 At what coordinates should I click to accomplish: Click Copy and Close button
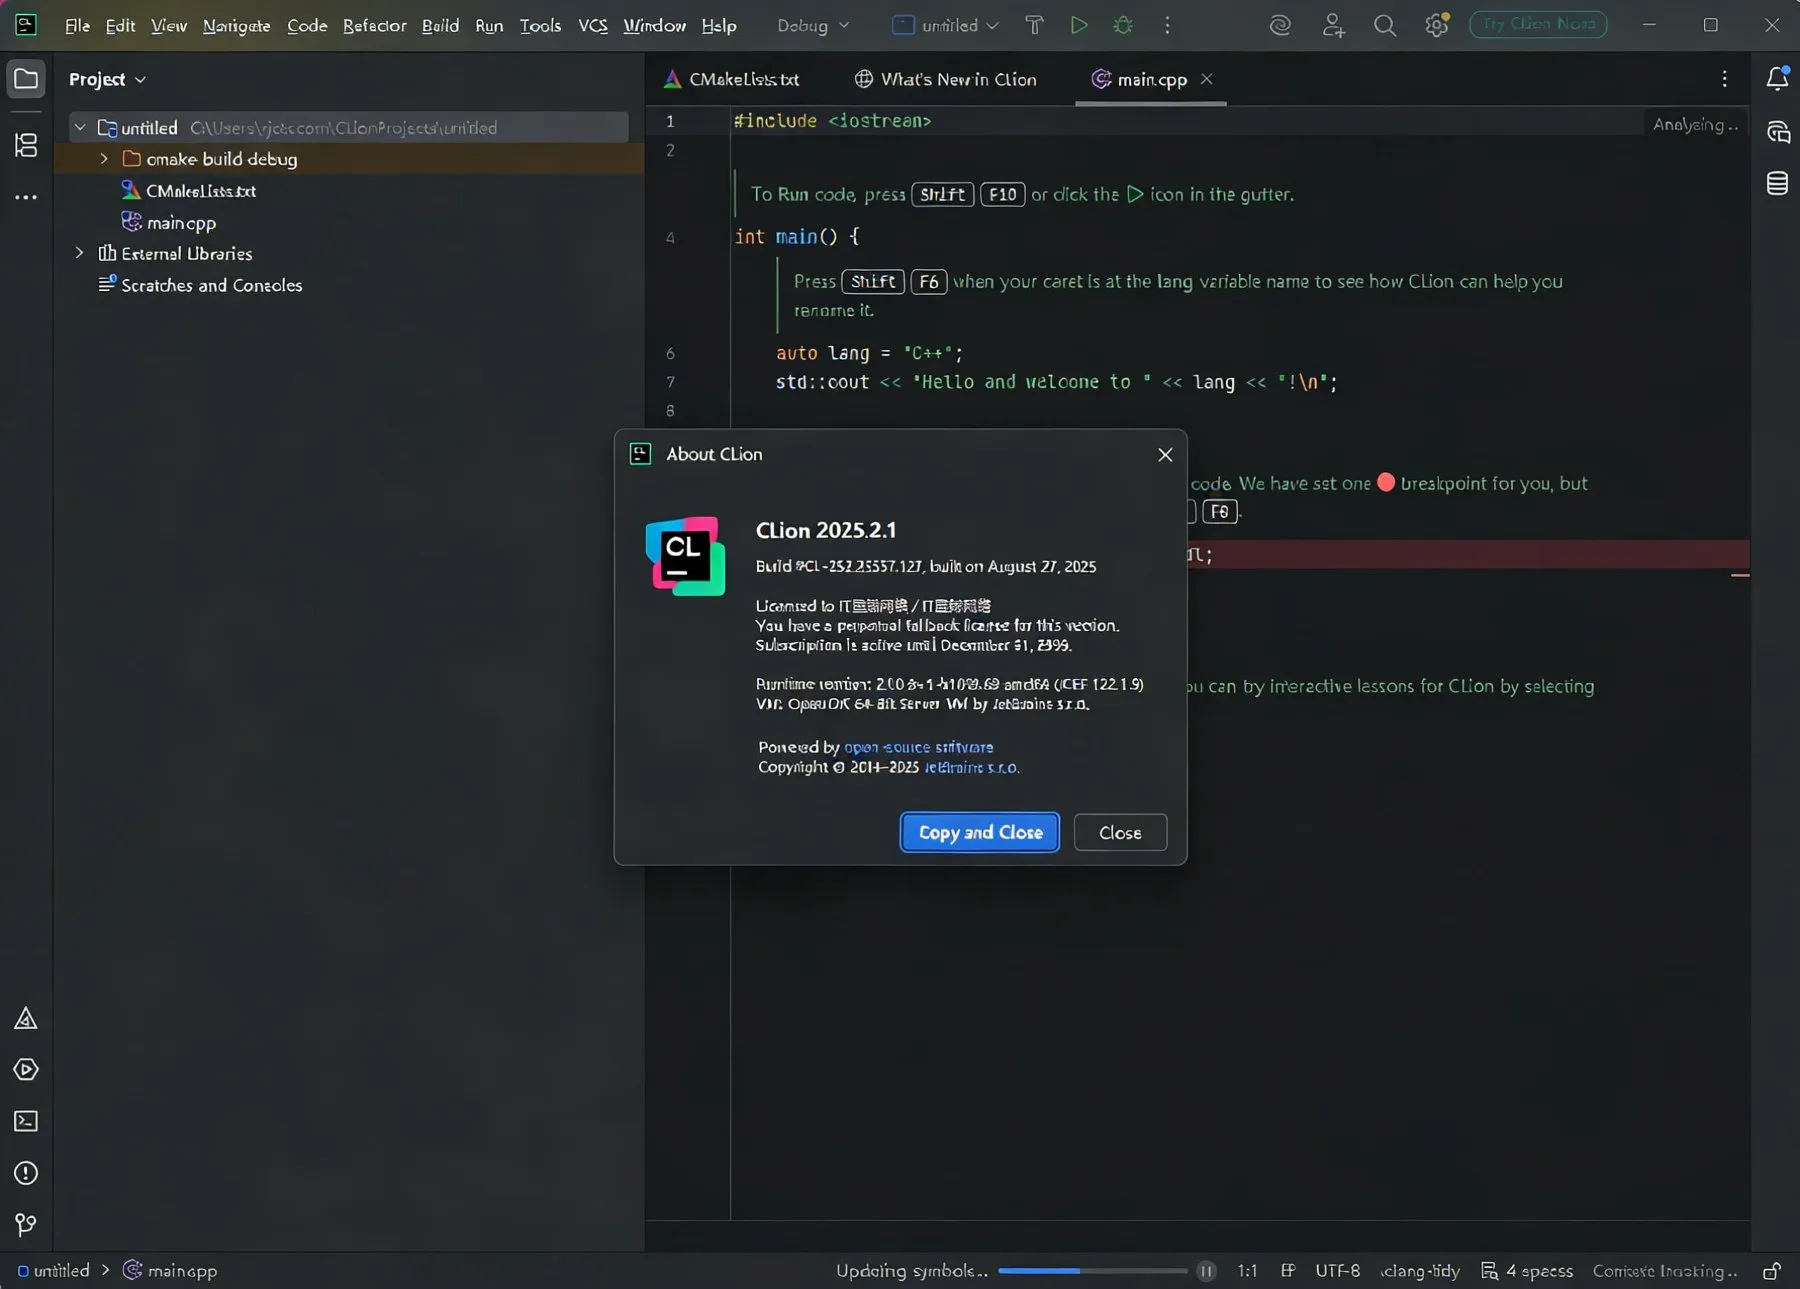tap(980, 832)
